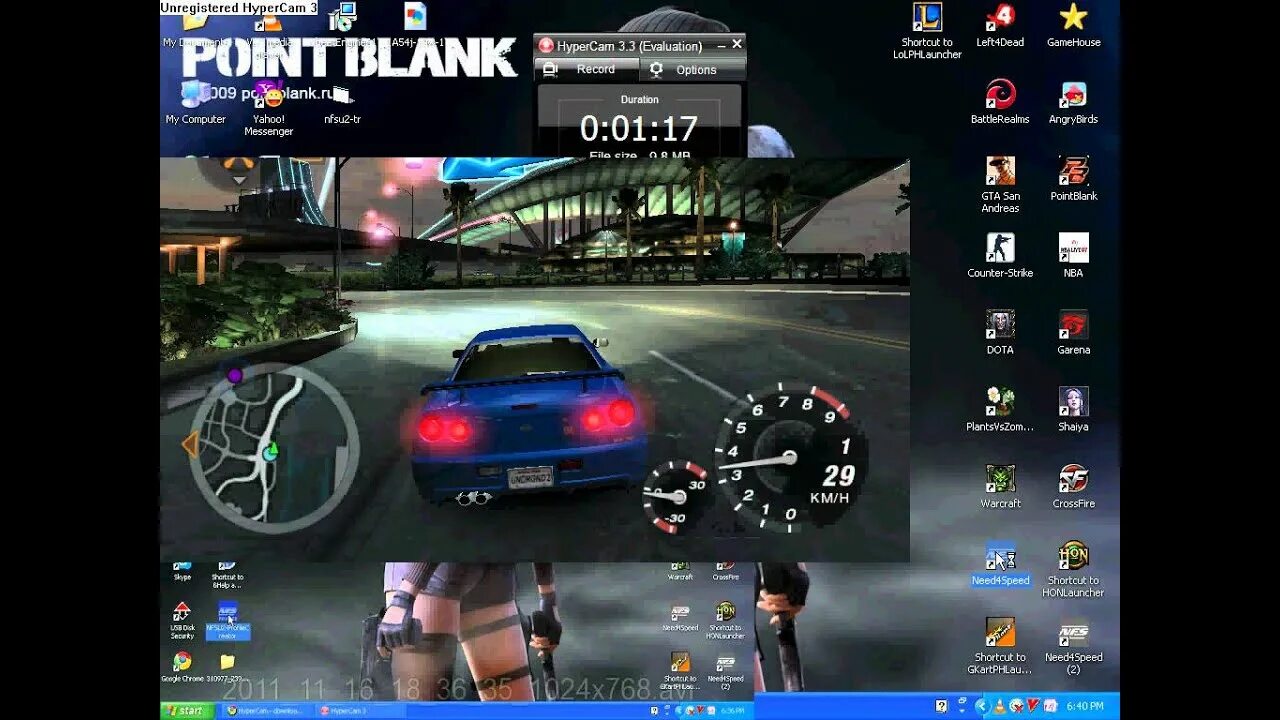Click the red V antivirus tray icon
Viewport: 1280px width, 720px height.
[1032, 706]
